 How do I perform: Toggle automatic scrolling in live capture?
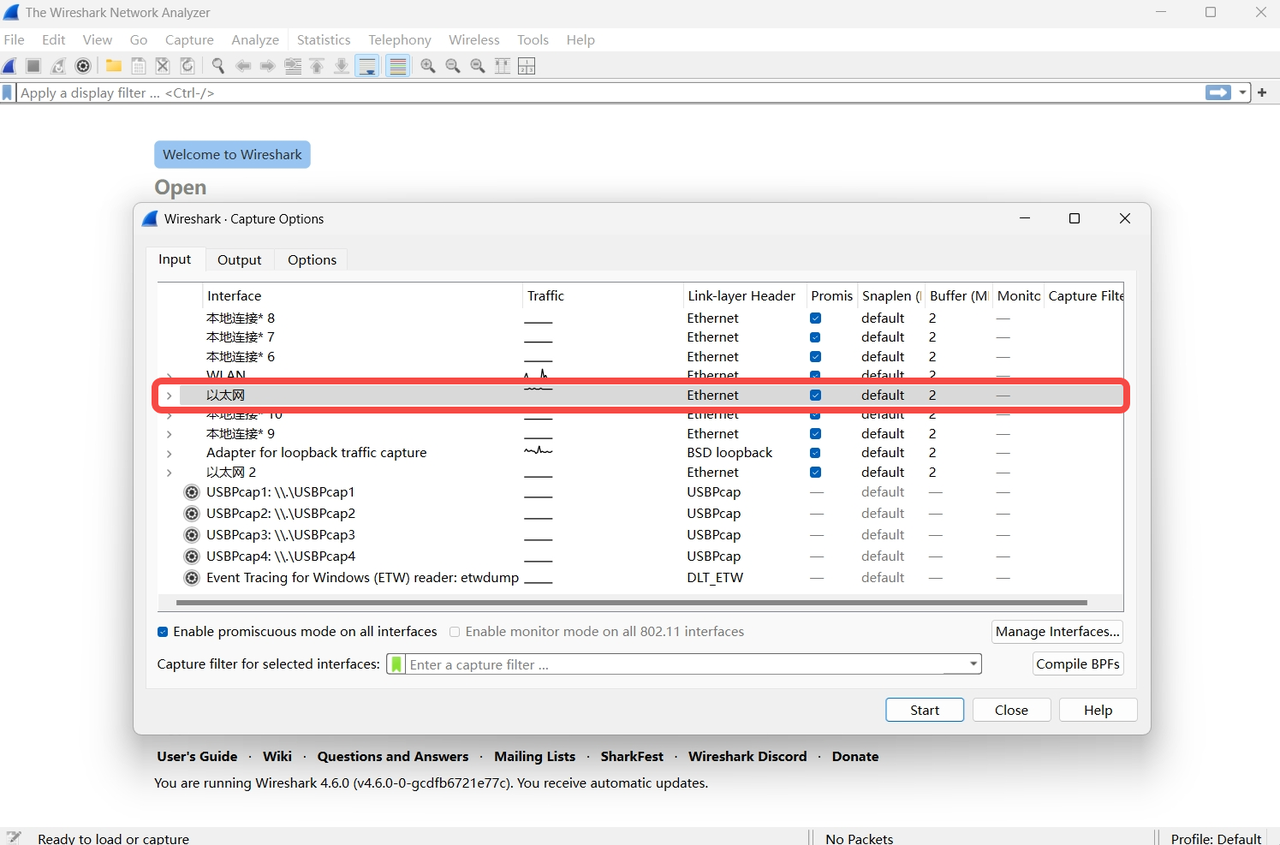pyautogui.click(x=367, y=65)
